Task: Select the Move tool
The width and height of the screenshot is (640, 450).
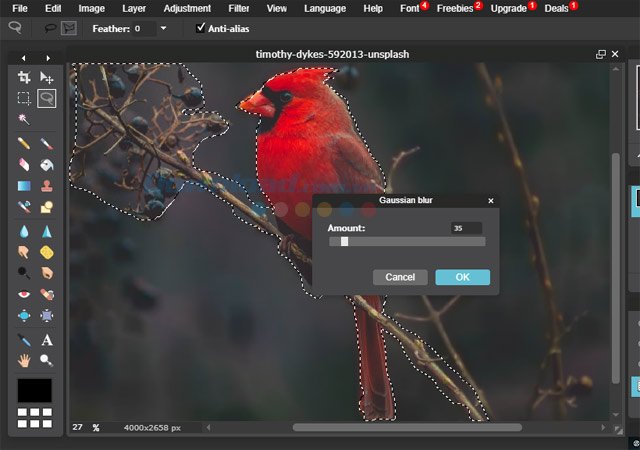Action: coord(46,77)
